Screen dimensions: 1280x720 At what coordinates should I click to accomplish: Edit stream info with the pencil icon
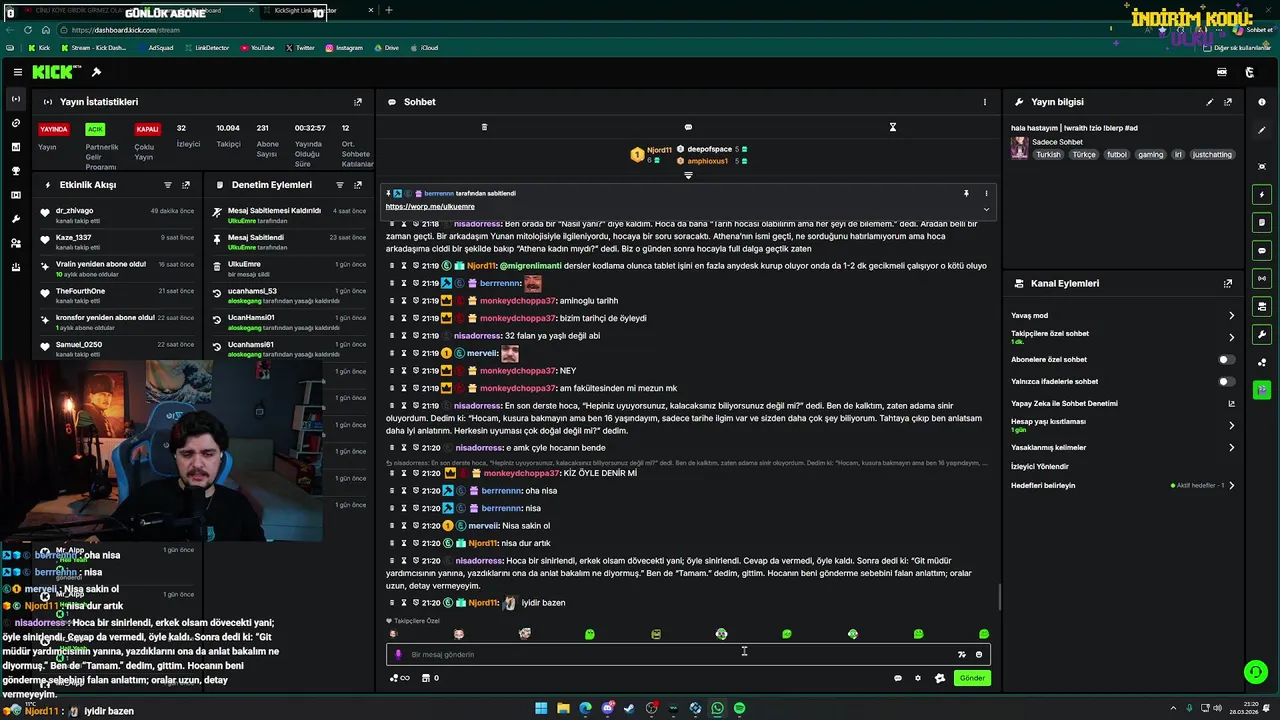pyautogui.click(x=1210, y=102)
